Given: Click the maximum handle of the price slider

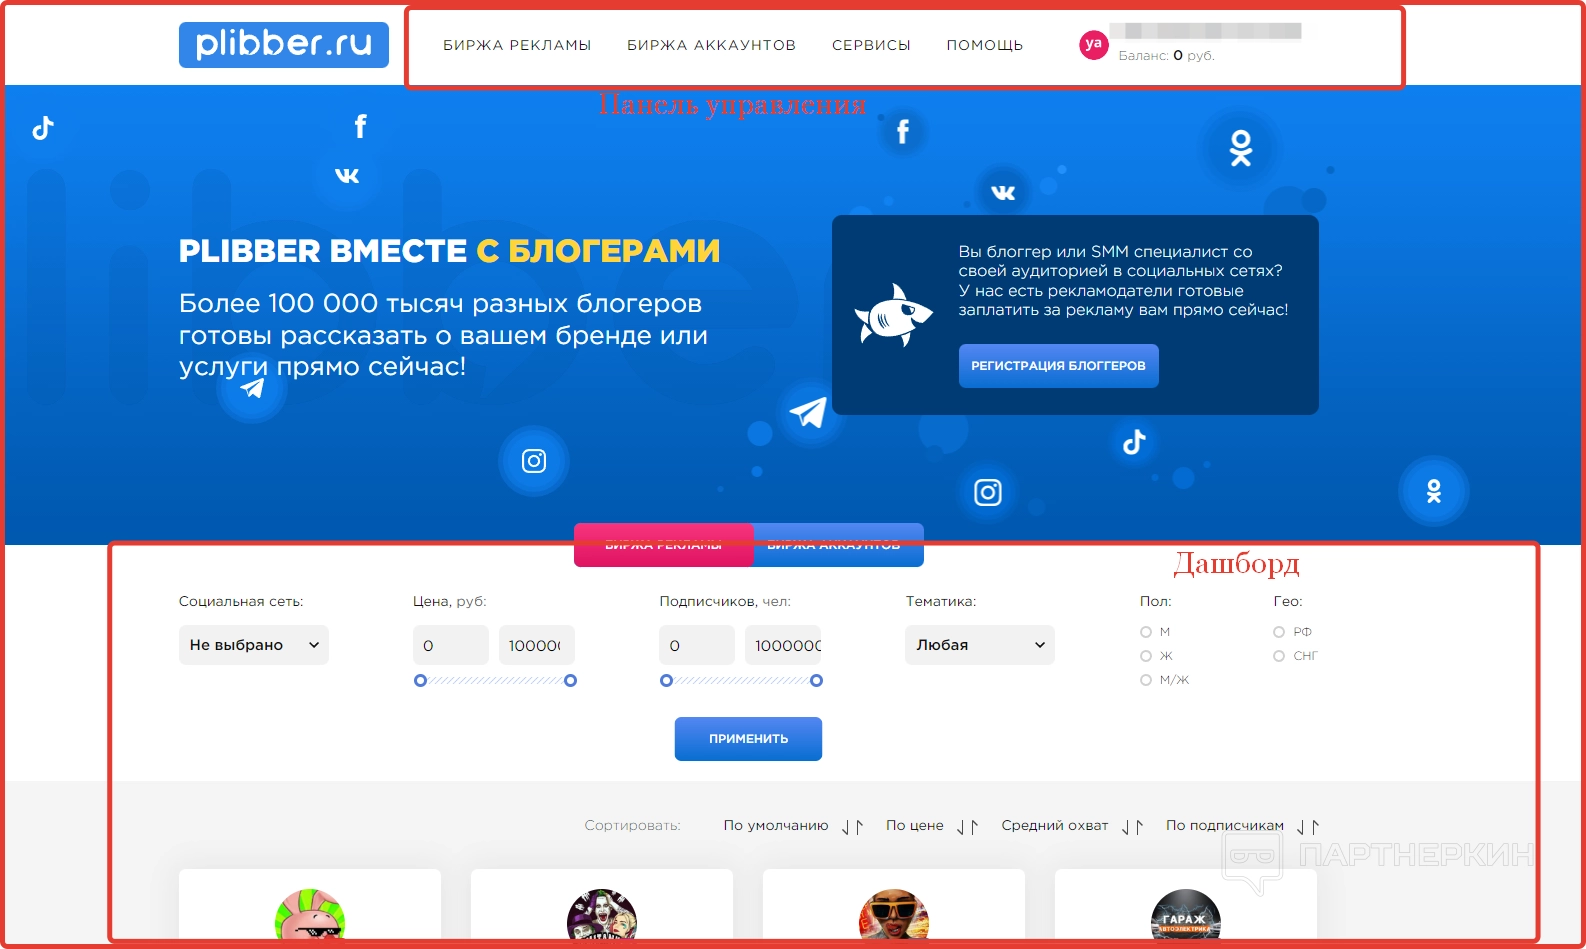Looking at the screenshot, I should 570,681.
